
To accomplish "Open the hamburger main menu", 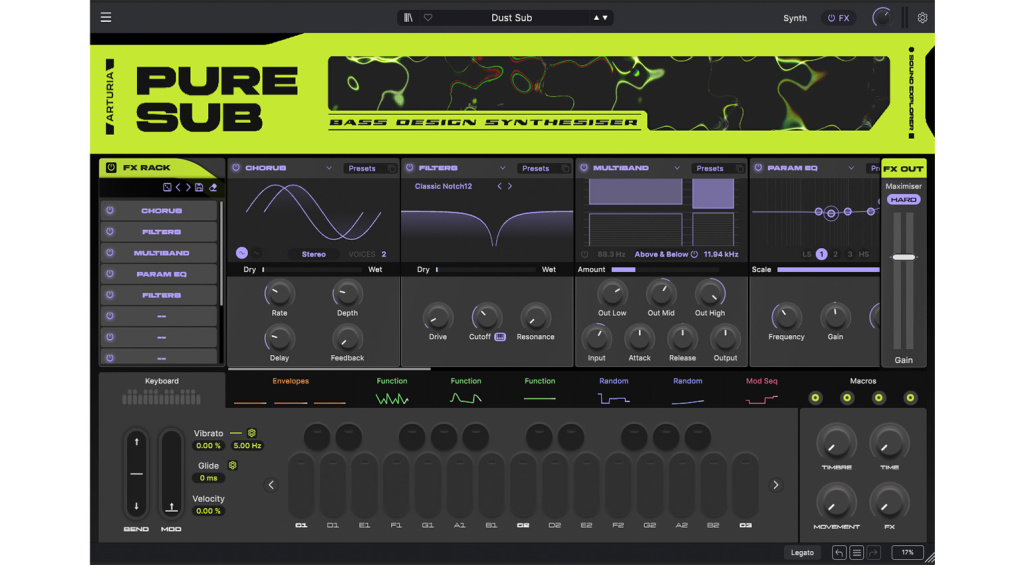I will (x=106, y=18).
